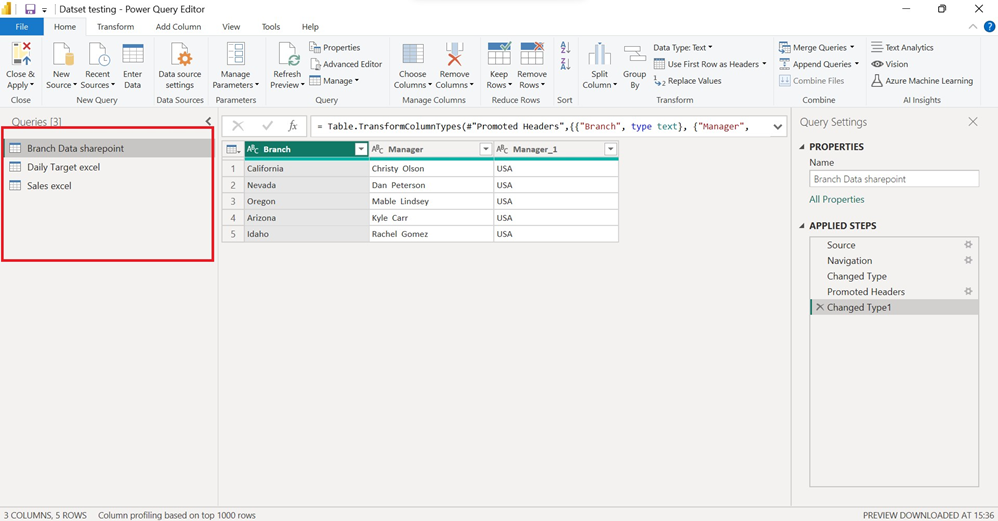Click the table corner menu icon
The width and height of the screenshot is (998, 521).
click(x=233, y=149)
